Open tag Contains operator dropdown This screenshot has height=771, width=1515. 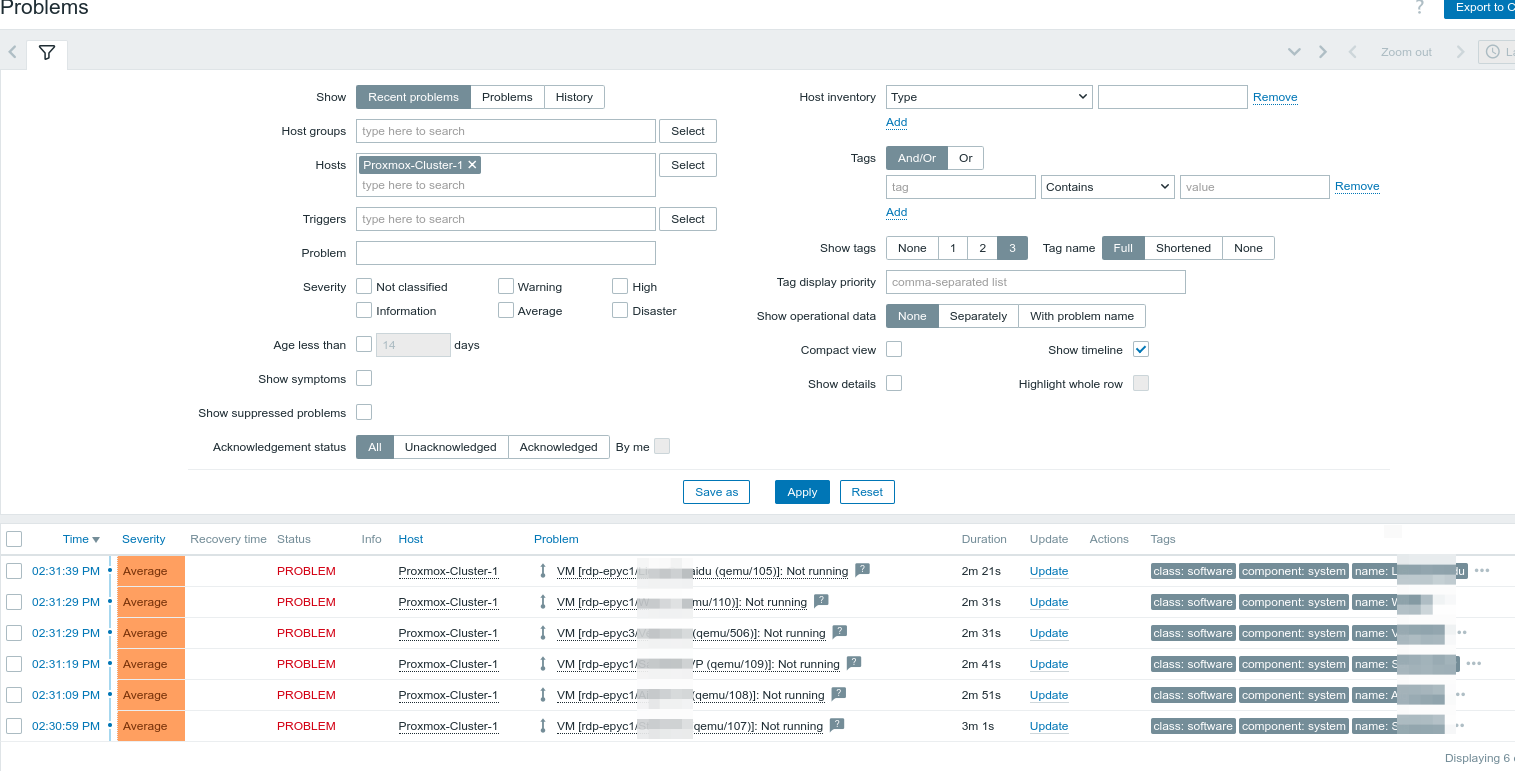[1107, 187]
